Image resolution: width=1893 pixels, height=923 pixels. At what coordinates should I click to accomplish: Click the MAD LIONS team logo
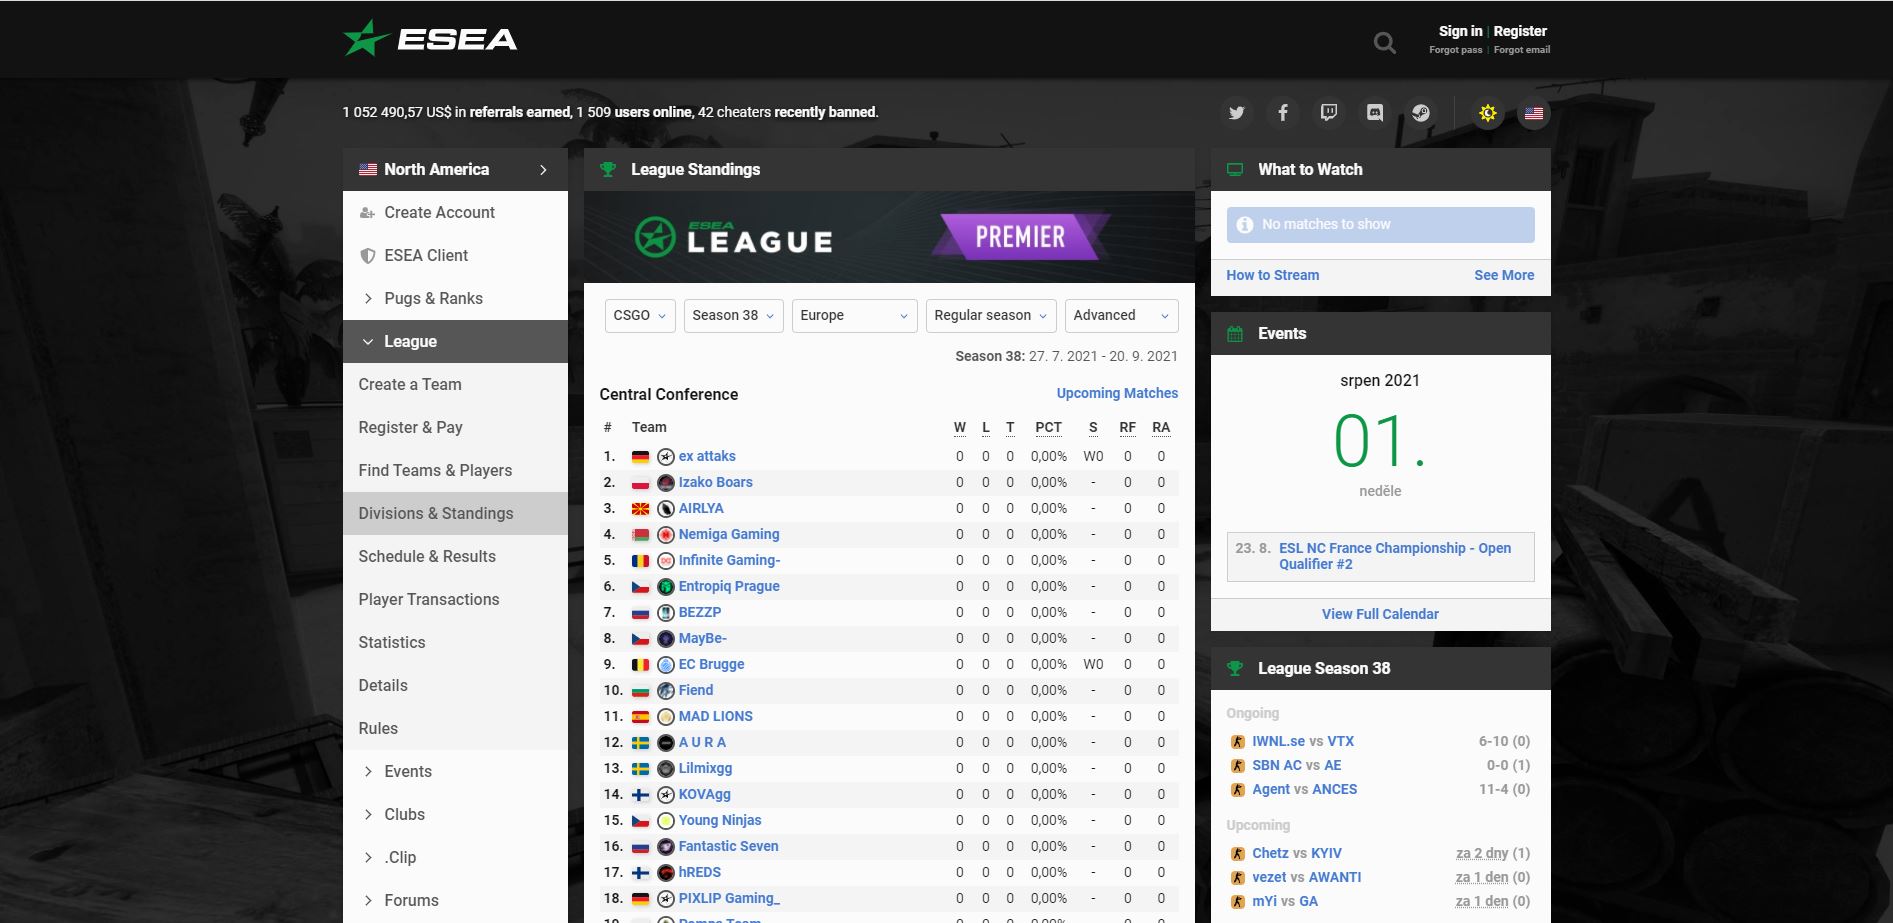(666, 717)
